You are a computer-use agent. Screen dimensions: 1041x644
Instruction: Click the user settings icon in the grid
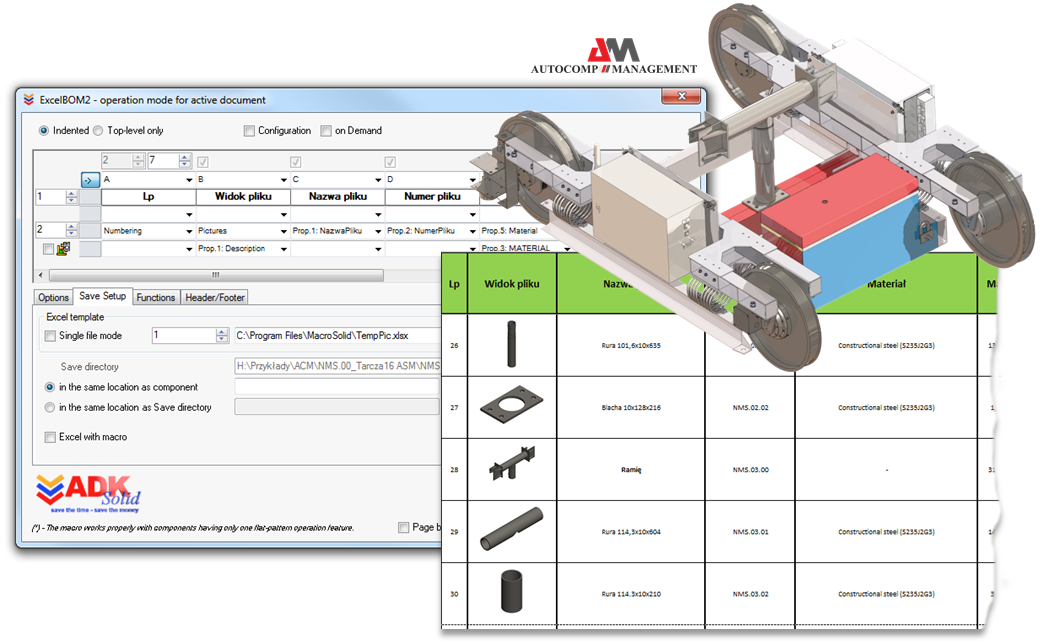coord(64,249)
